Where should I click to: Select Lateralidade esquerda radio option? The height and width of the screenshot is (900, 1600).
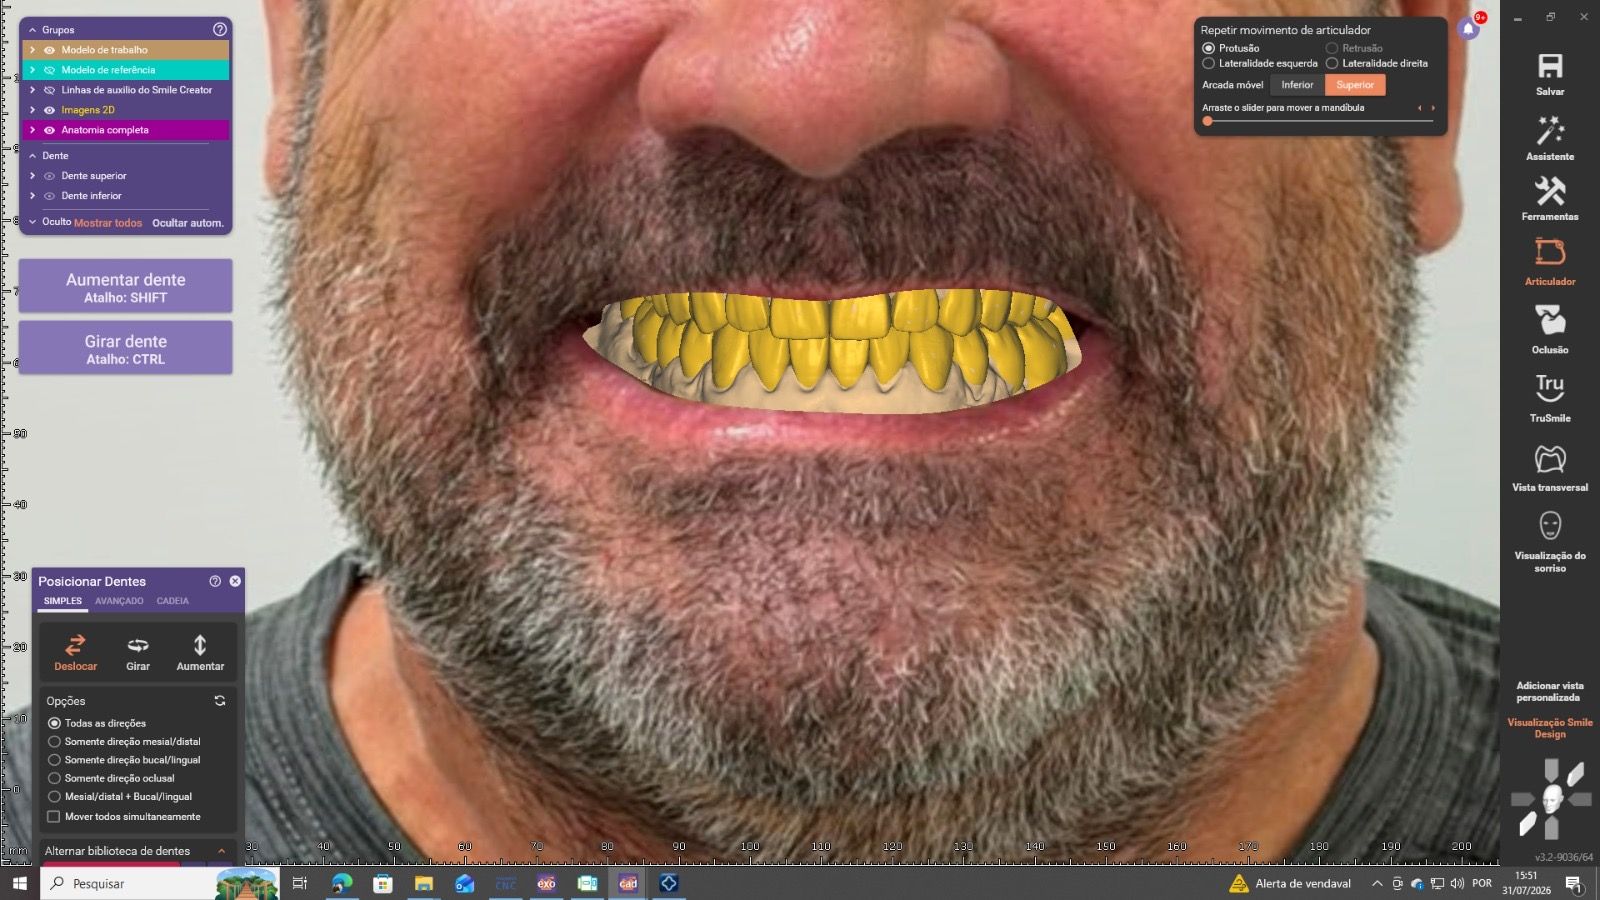click(x=1208, y=63)
